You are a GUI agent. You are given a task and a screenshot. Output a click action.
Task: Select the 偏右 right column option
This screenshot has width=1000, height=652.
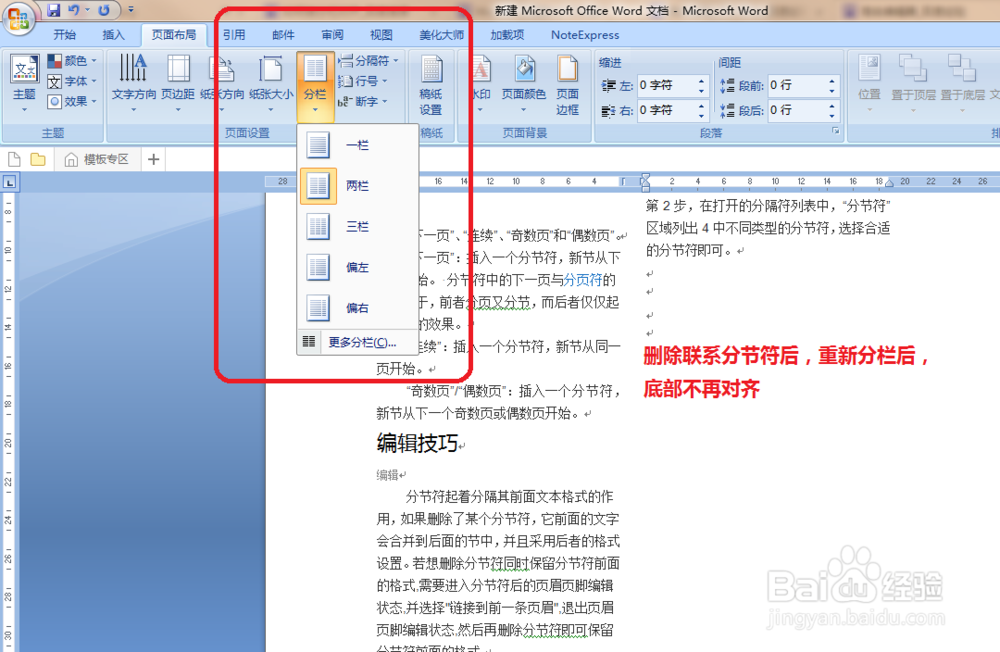point(357,308)
